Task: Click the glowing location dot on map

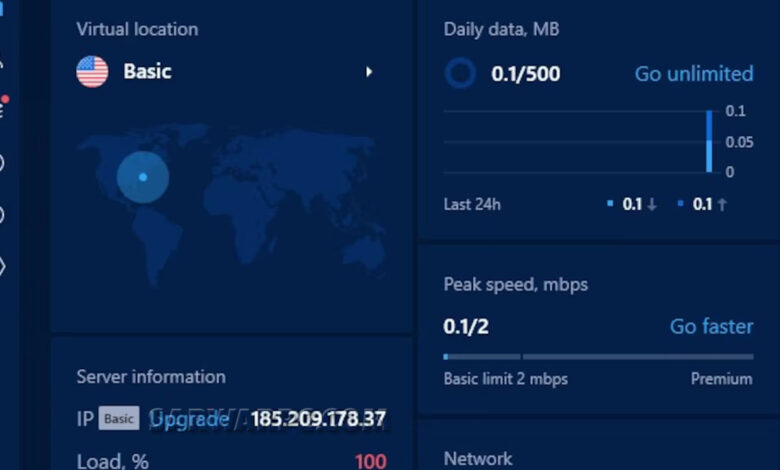Action: 143,177
